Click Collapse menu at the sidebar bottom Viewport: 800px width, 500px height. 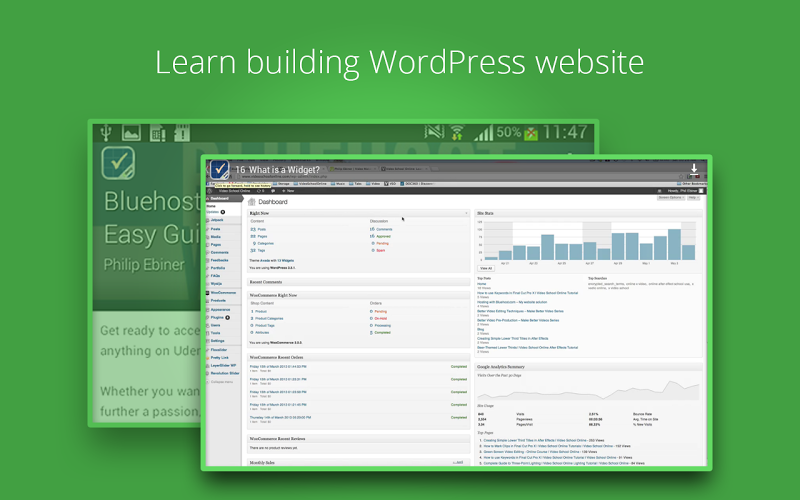pos(221,382)
